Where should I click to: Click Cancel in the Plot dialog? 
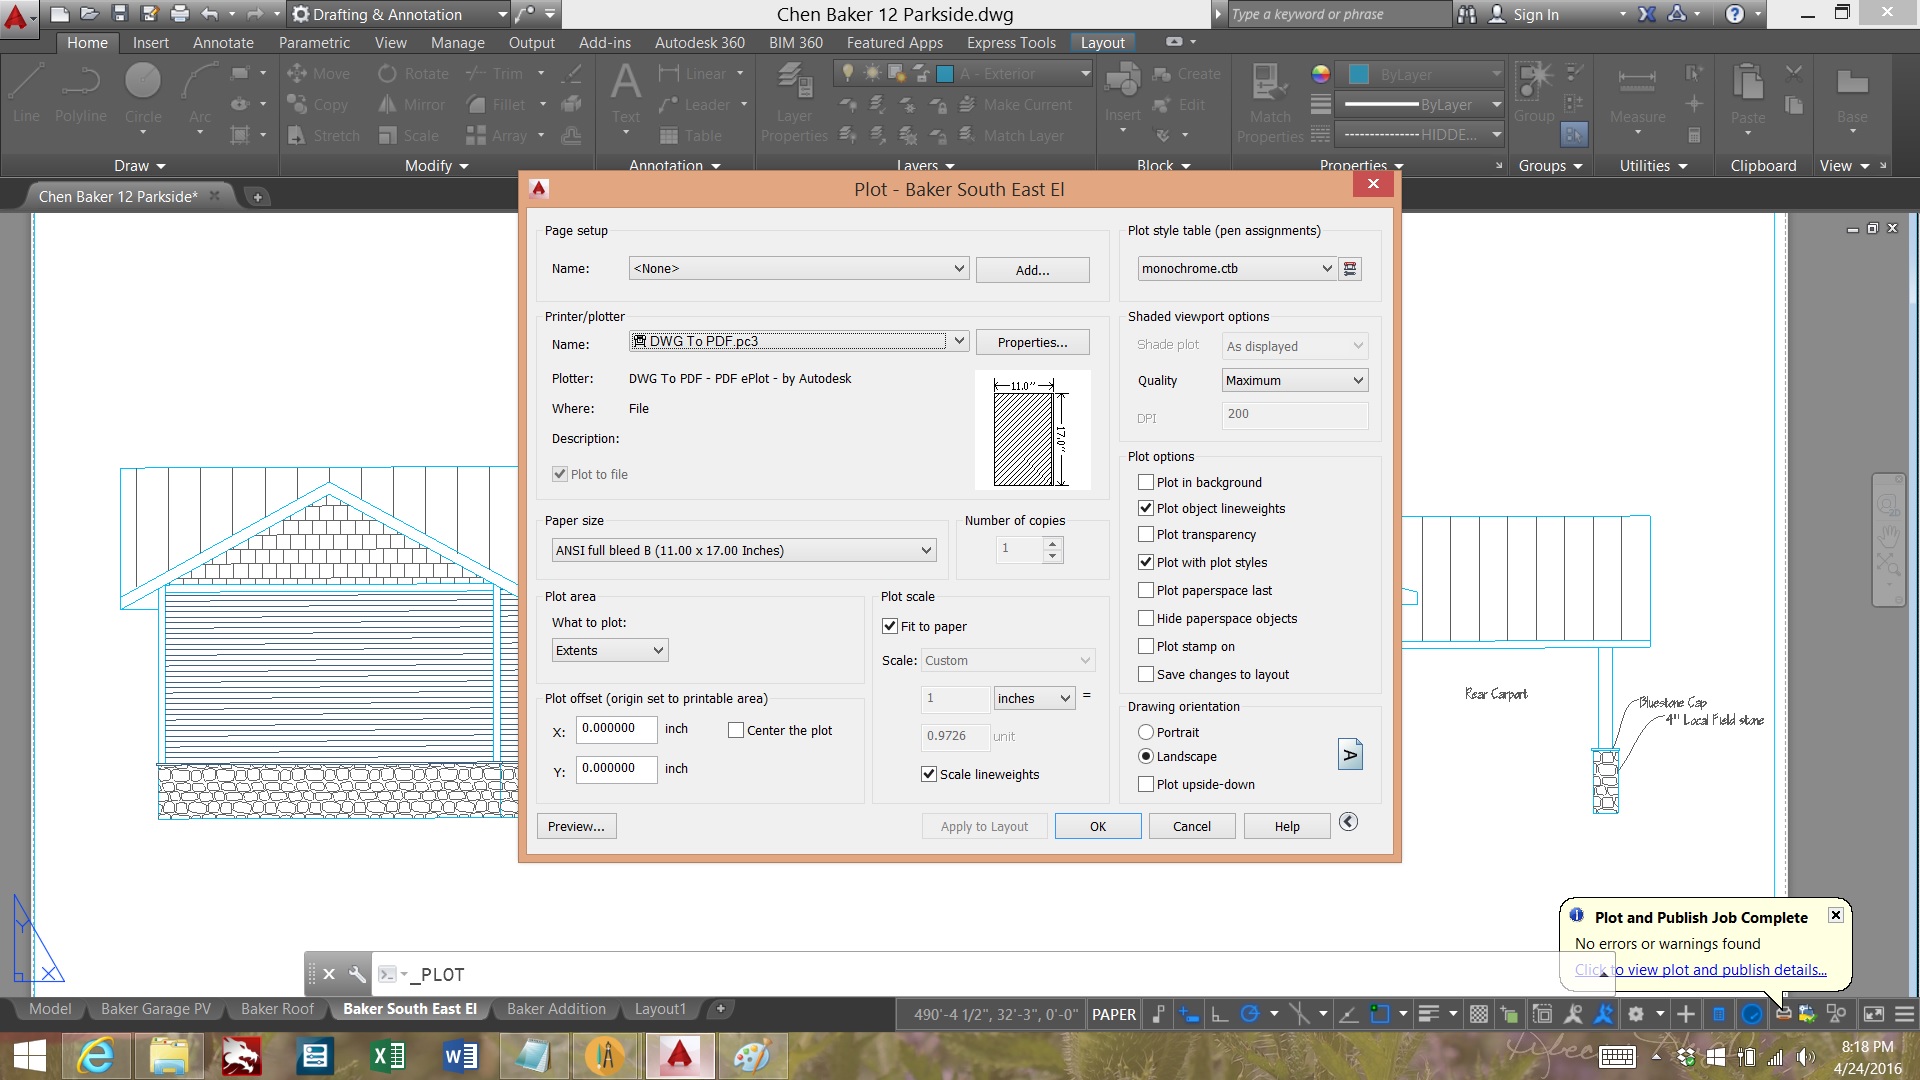click(x=1191, y=826)
